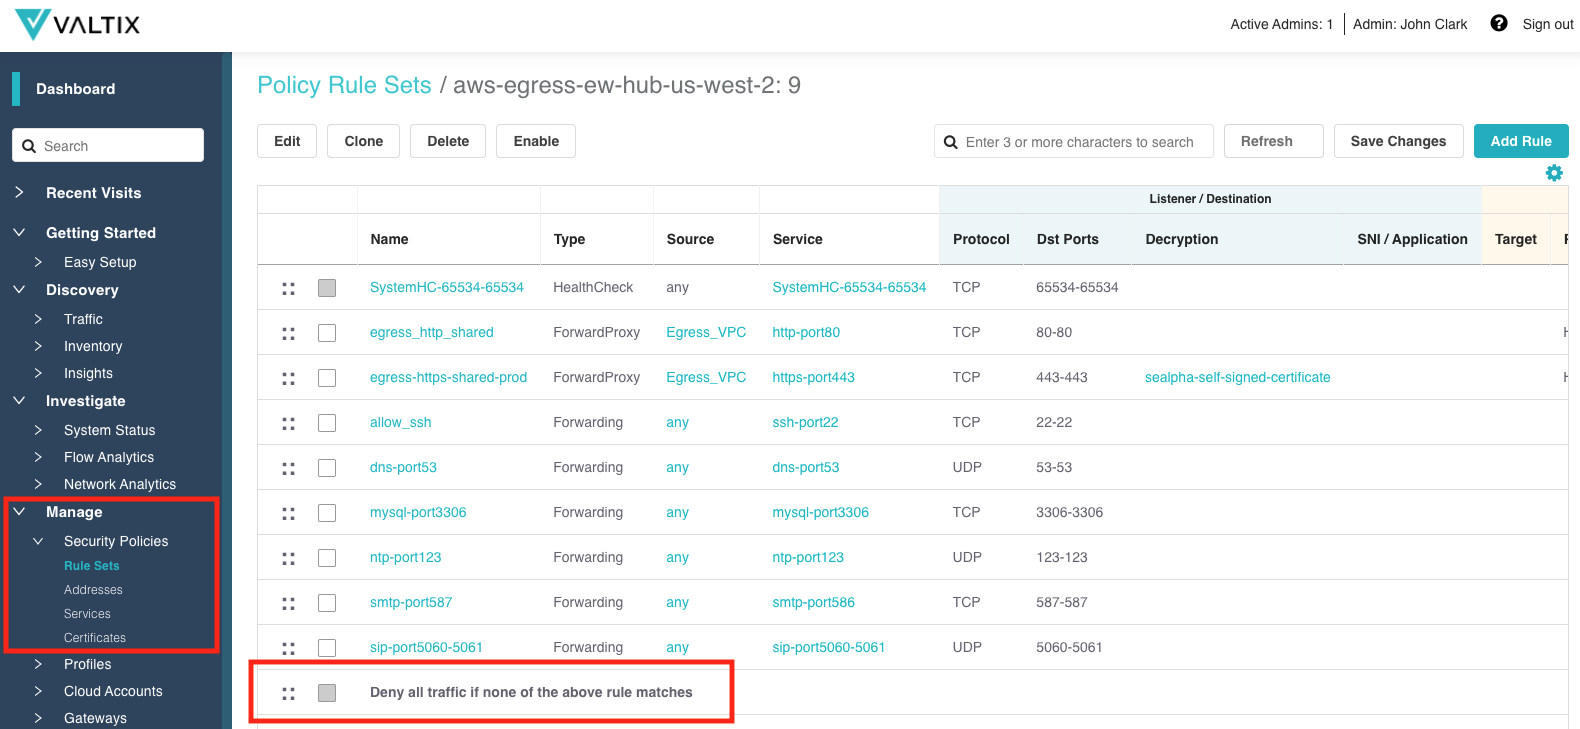Click Save Changes button
1580x729 pixels.
1398,141
